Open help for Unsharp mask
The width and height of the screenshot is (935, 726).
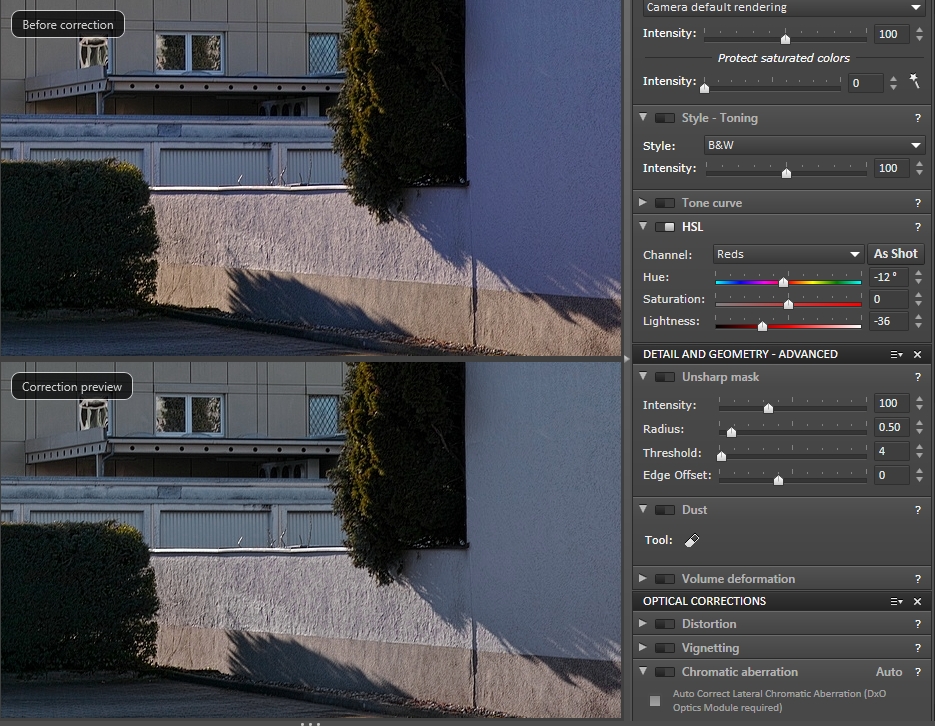(917, 377)
